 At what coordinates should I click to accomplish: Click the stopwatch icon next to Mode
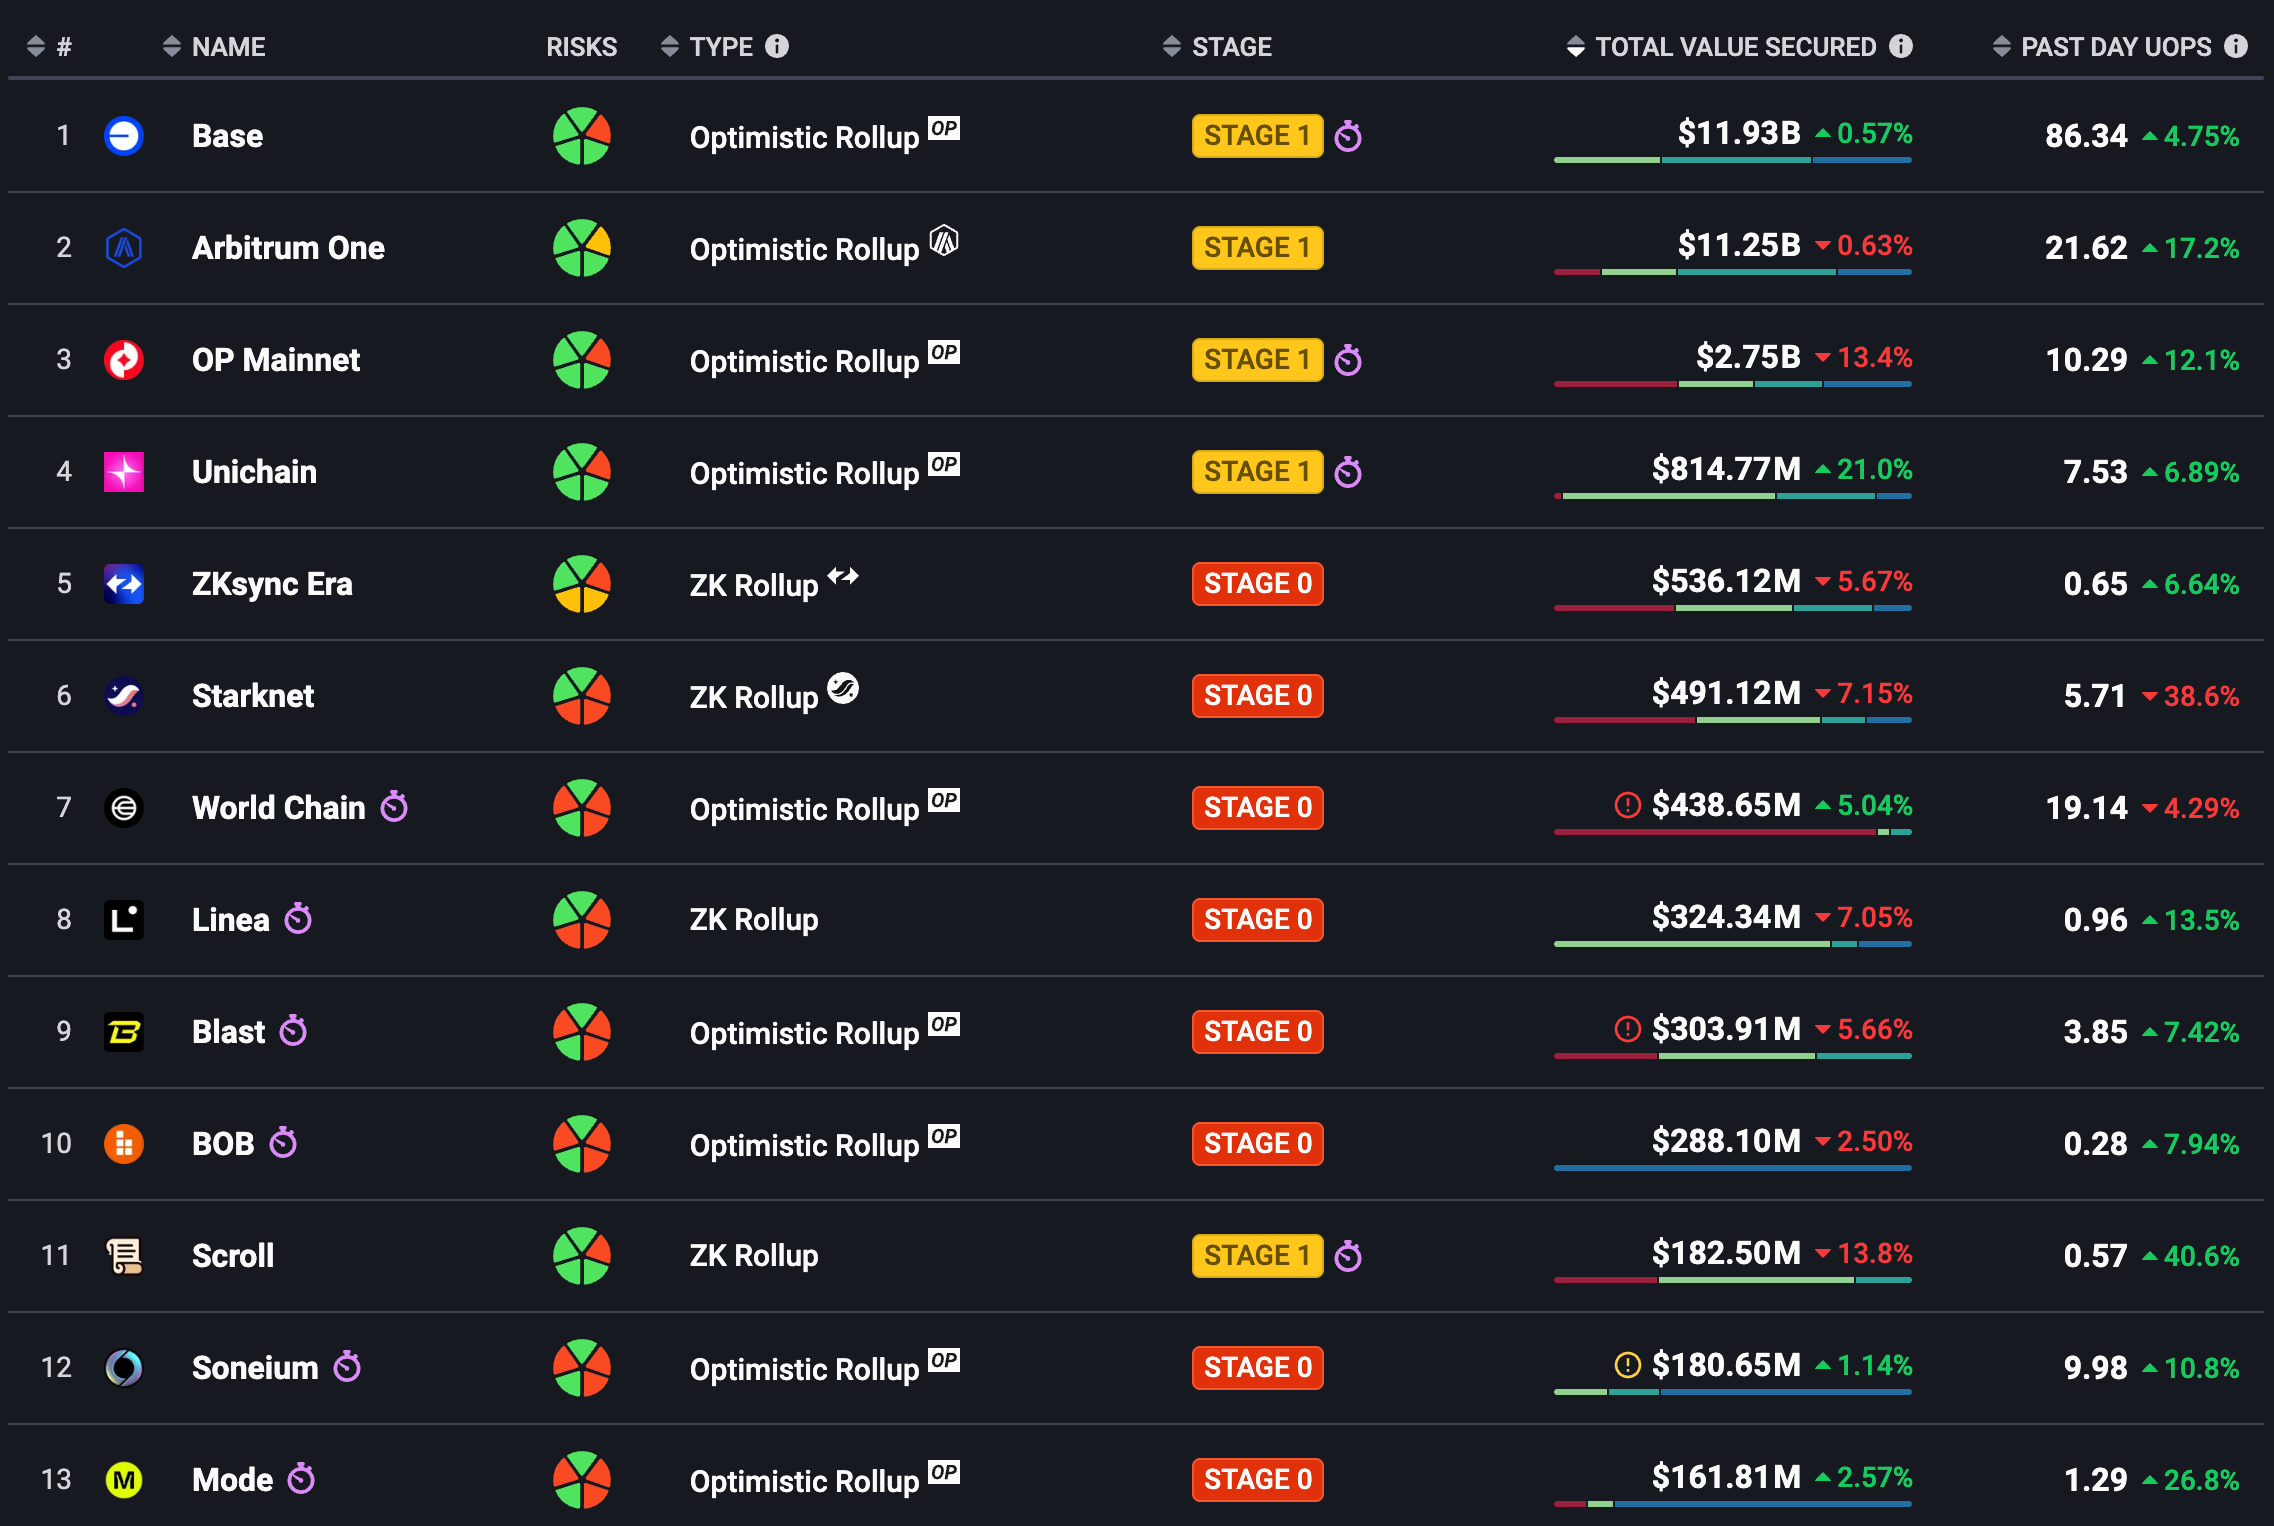click(301, 1478)
